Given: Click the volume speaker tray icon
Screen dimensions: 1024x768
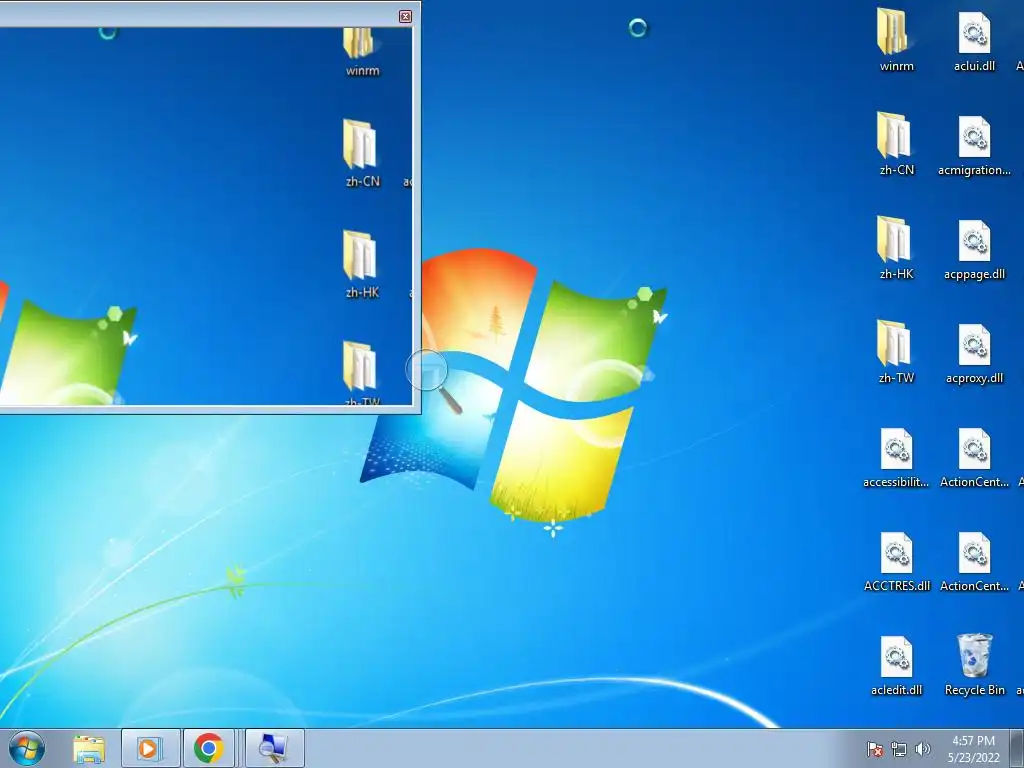Looking at the screenshot, I should (922, 749).
